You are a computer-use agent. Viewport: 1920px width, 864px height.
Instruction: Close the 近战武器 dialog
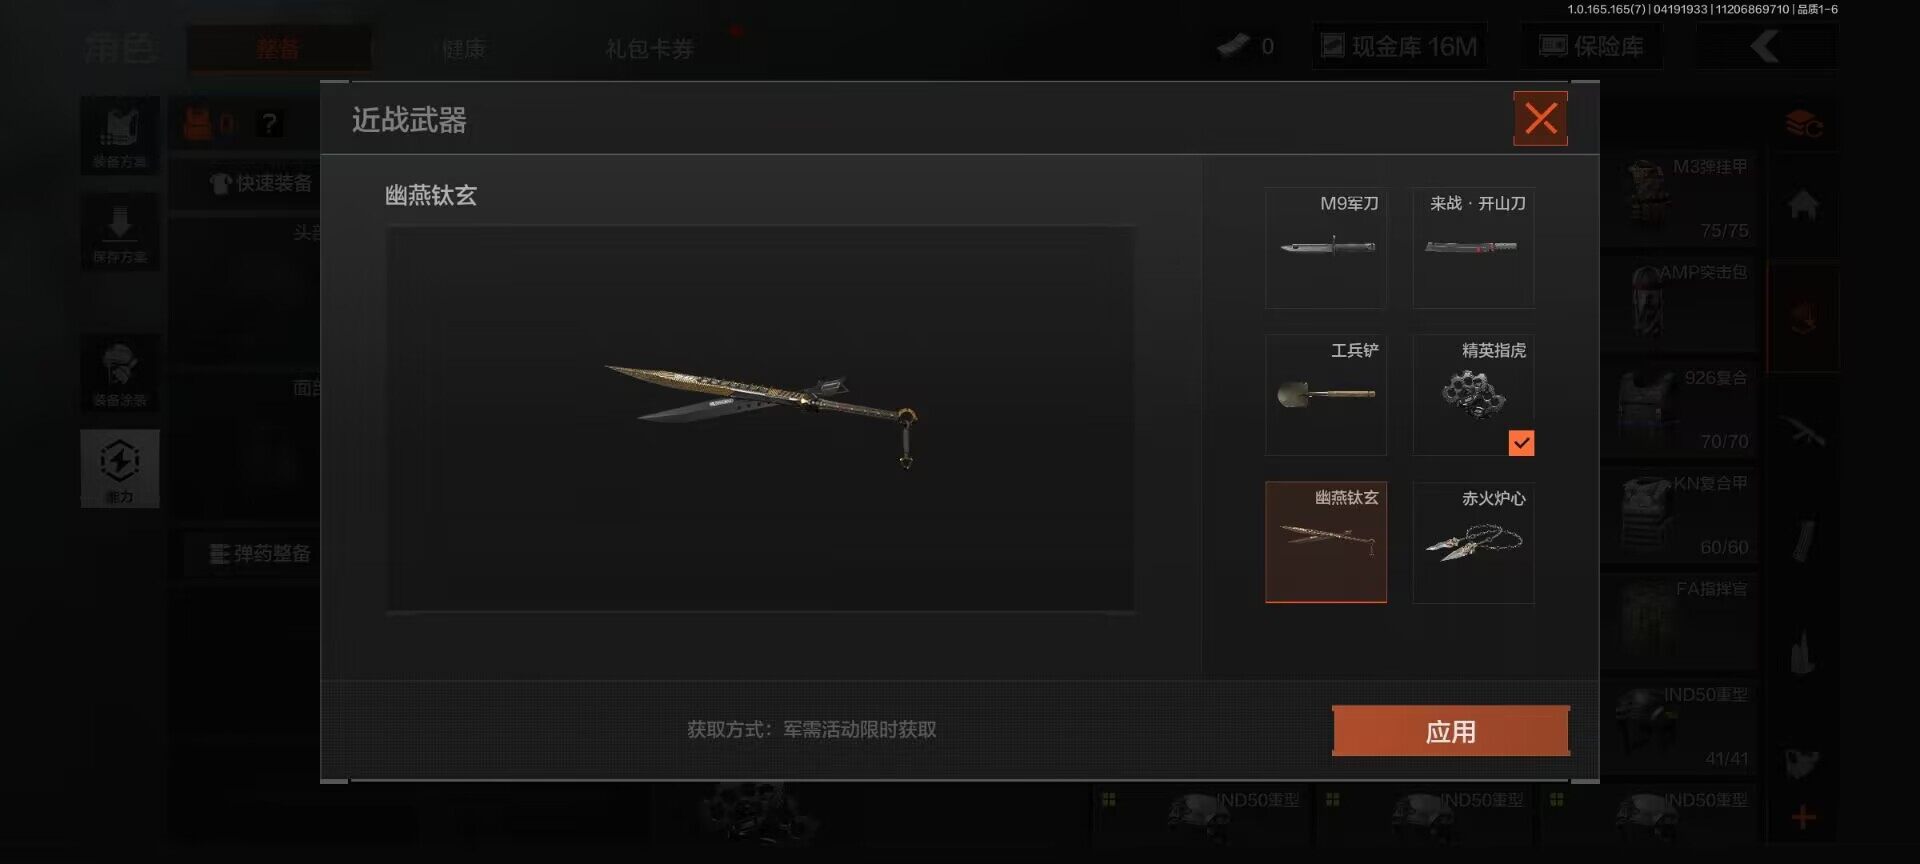1540,119
